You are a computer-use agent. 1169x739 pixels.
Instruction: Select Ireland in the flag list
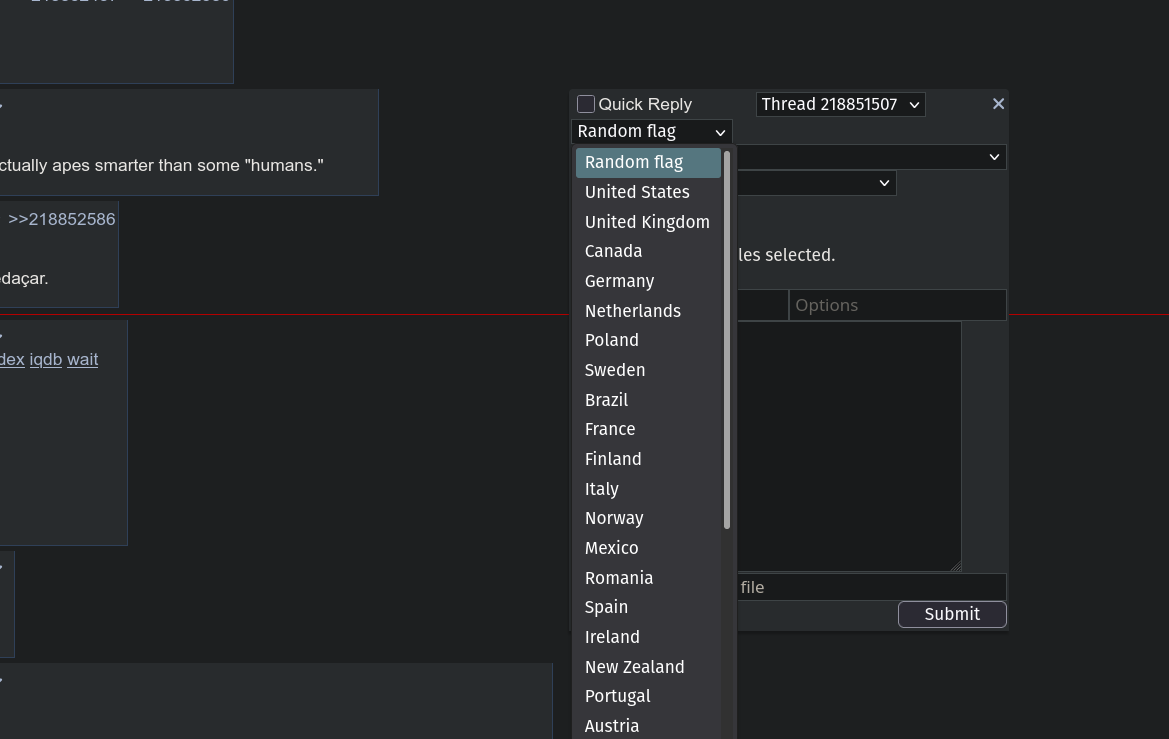648,637
